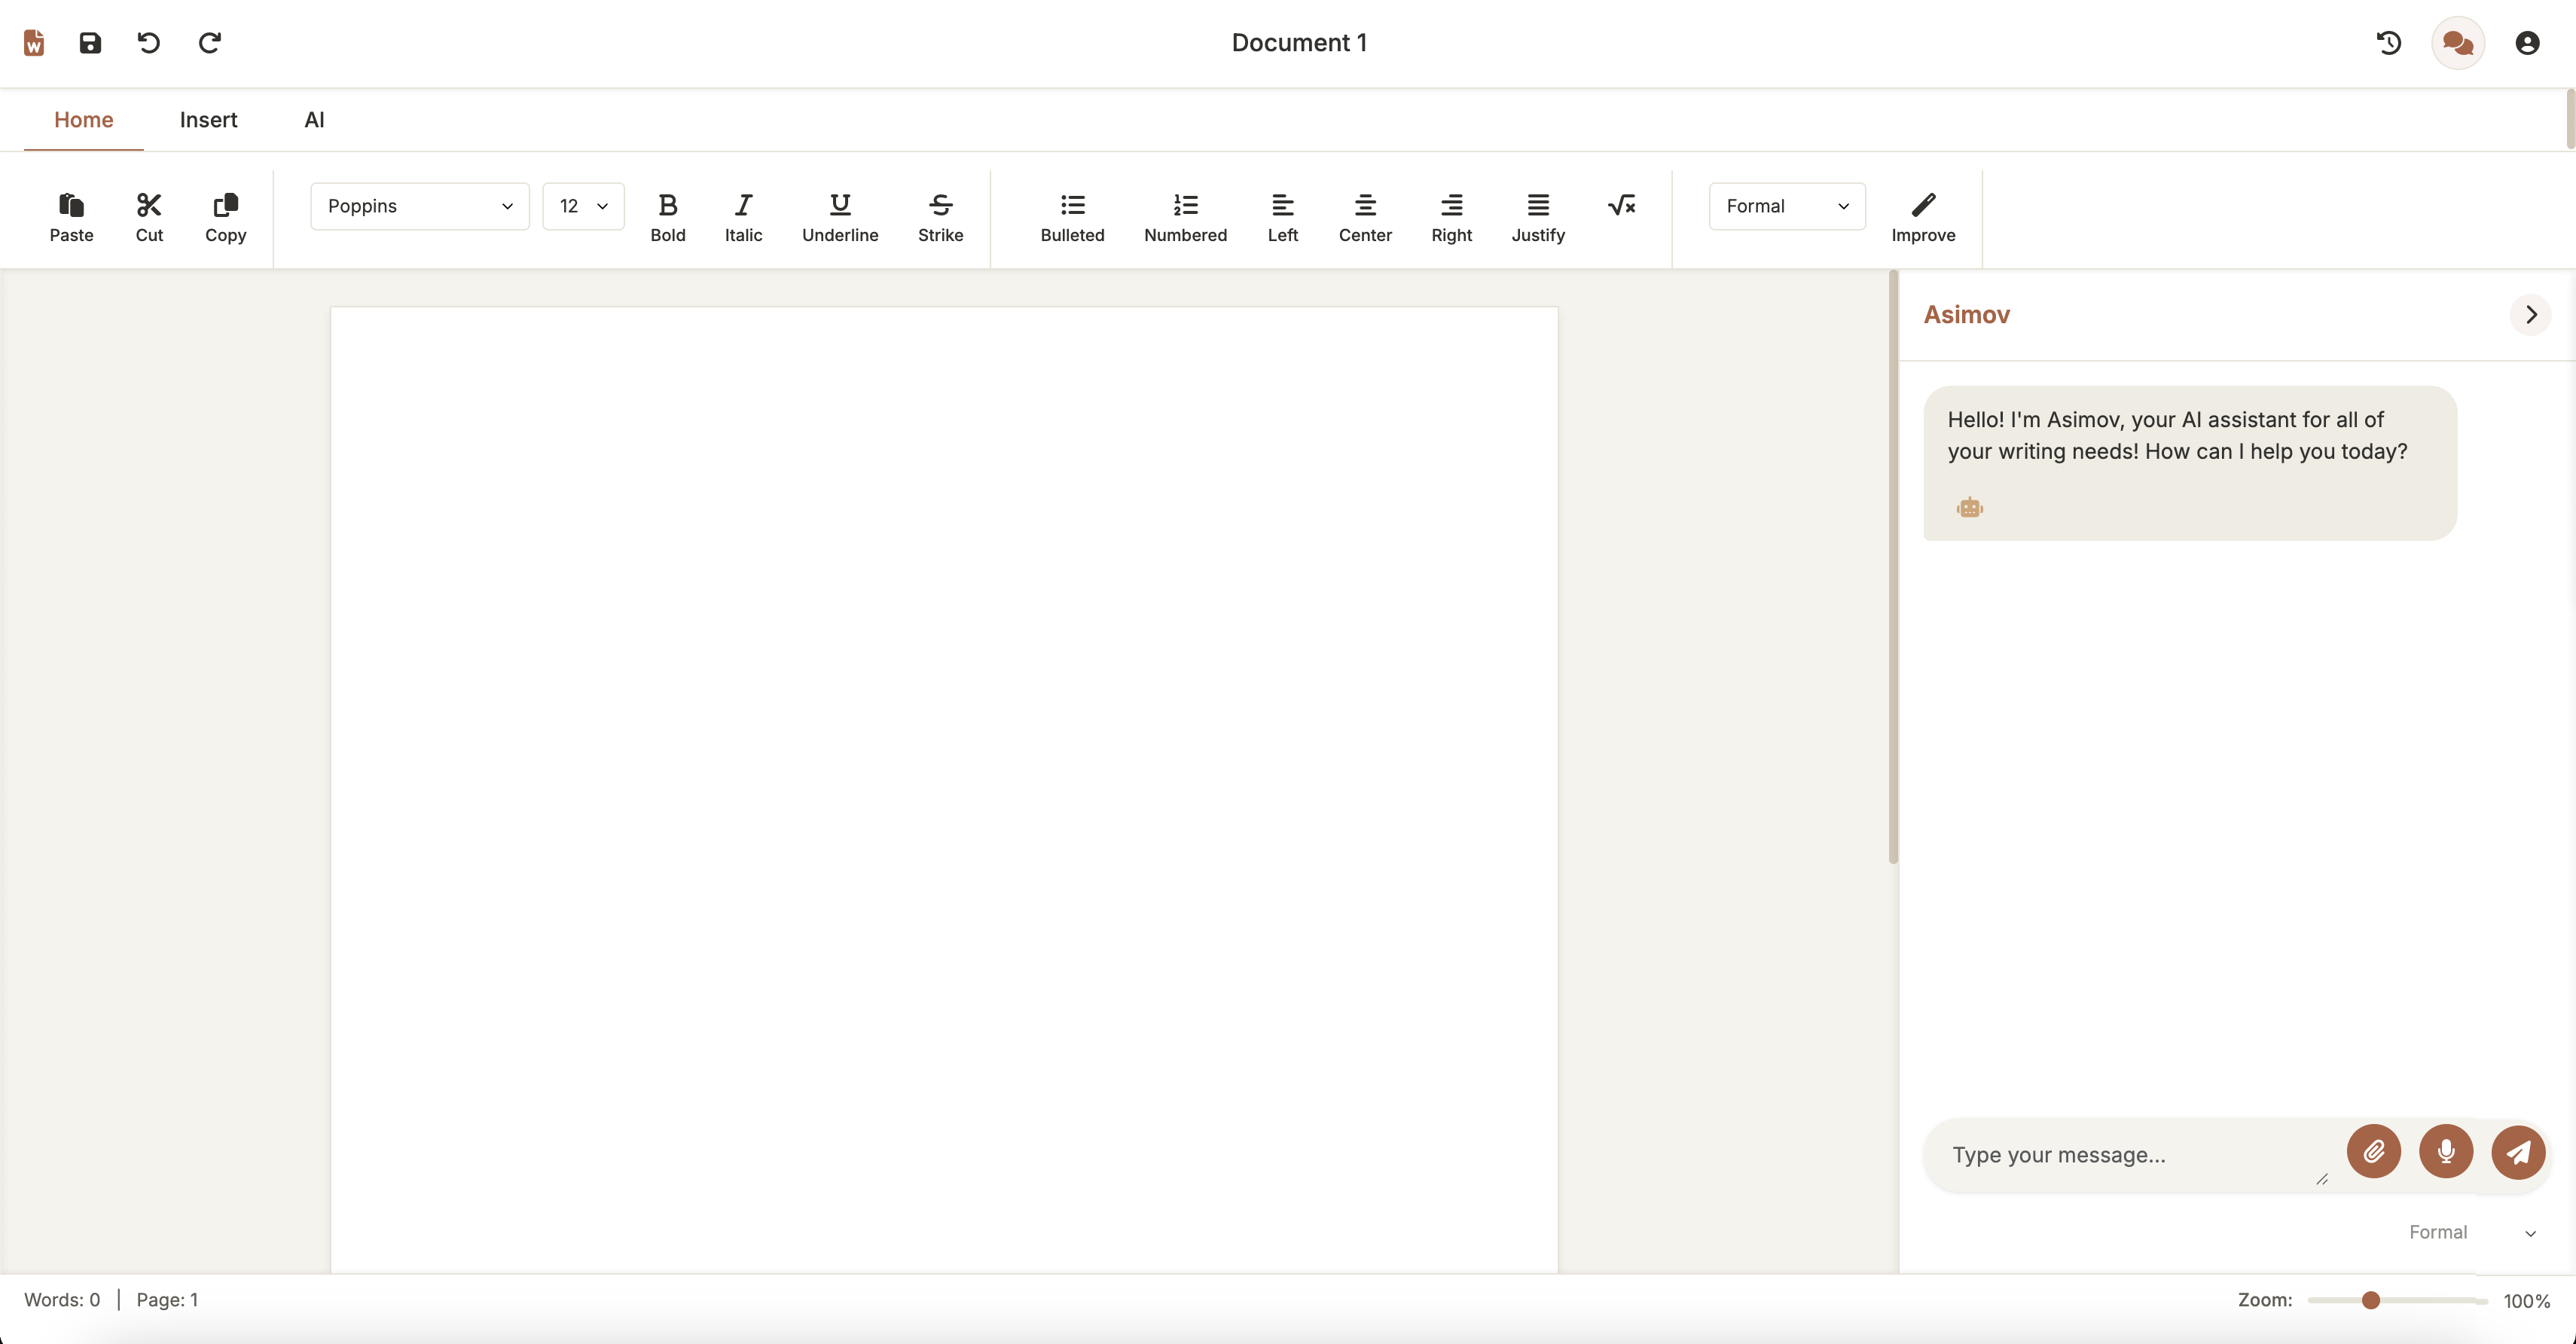The image size is (2576, 1344).
Task: Align text Right
Action: point(1451,218)
